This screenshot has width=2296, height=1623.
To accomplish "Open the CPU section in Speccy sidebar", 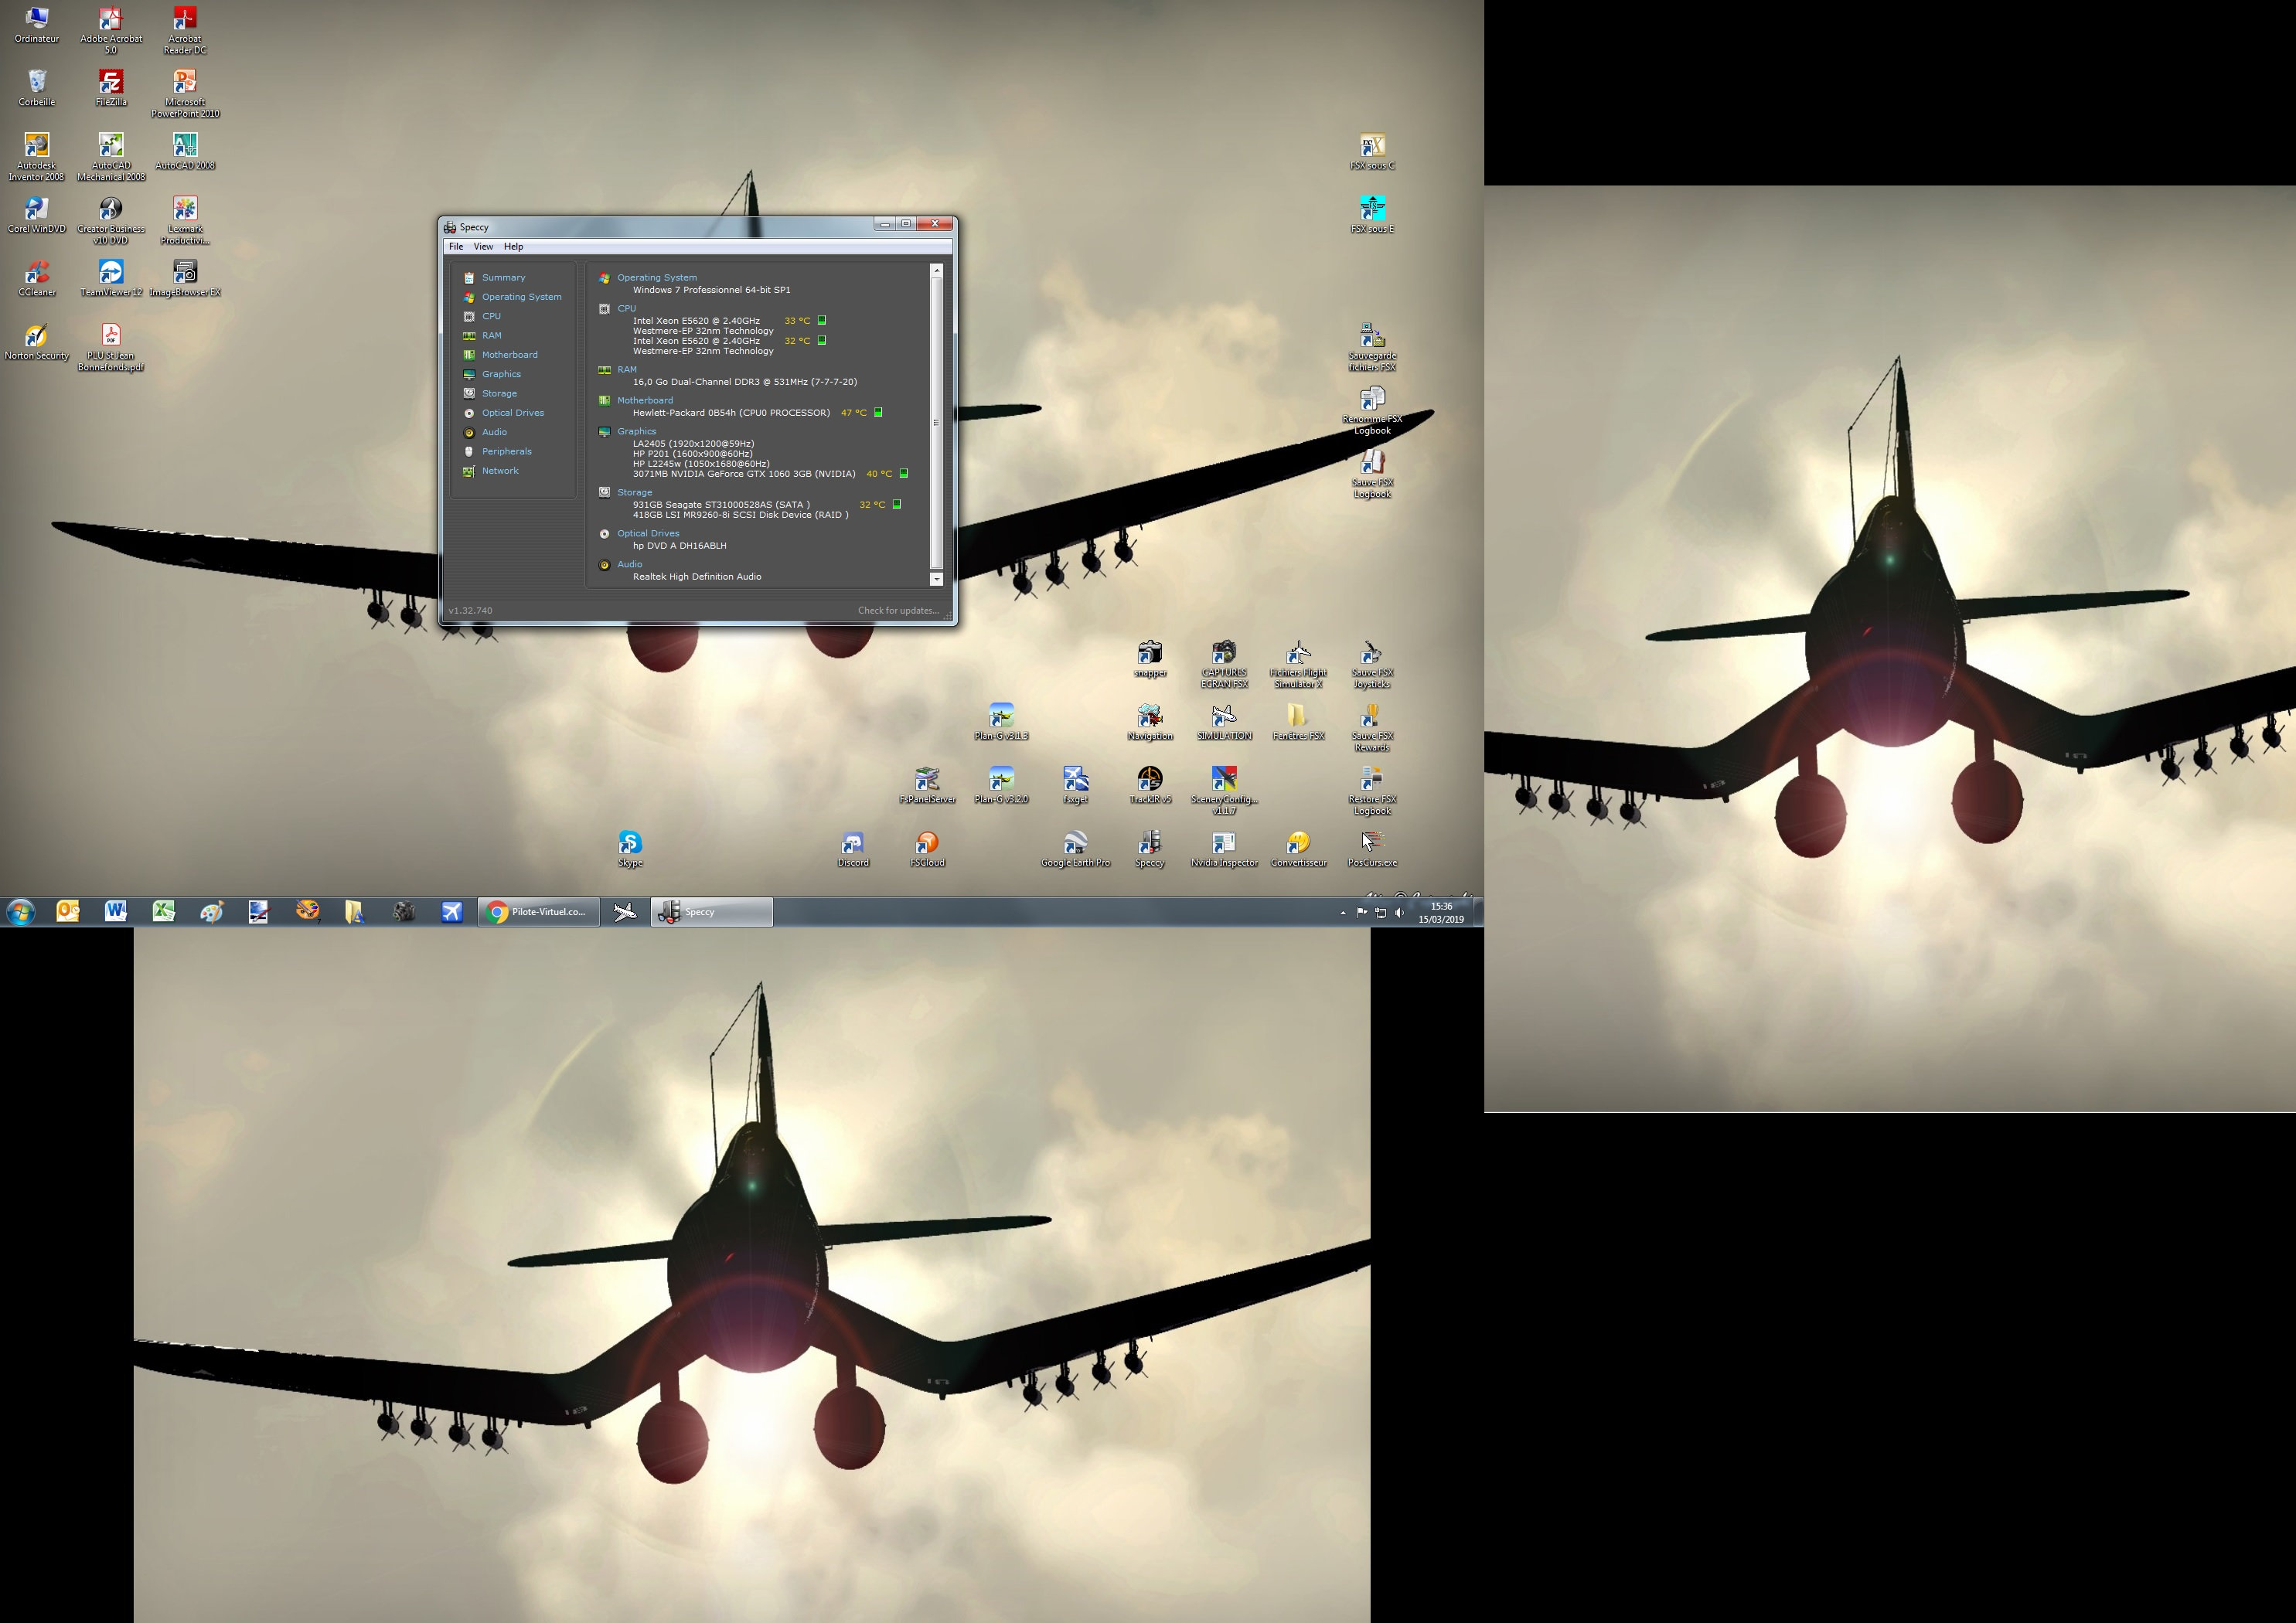I will (491, 316).
